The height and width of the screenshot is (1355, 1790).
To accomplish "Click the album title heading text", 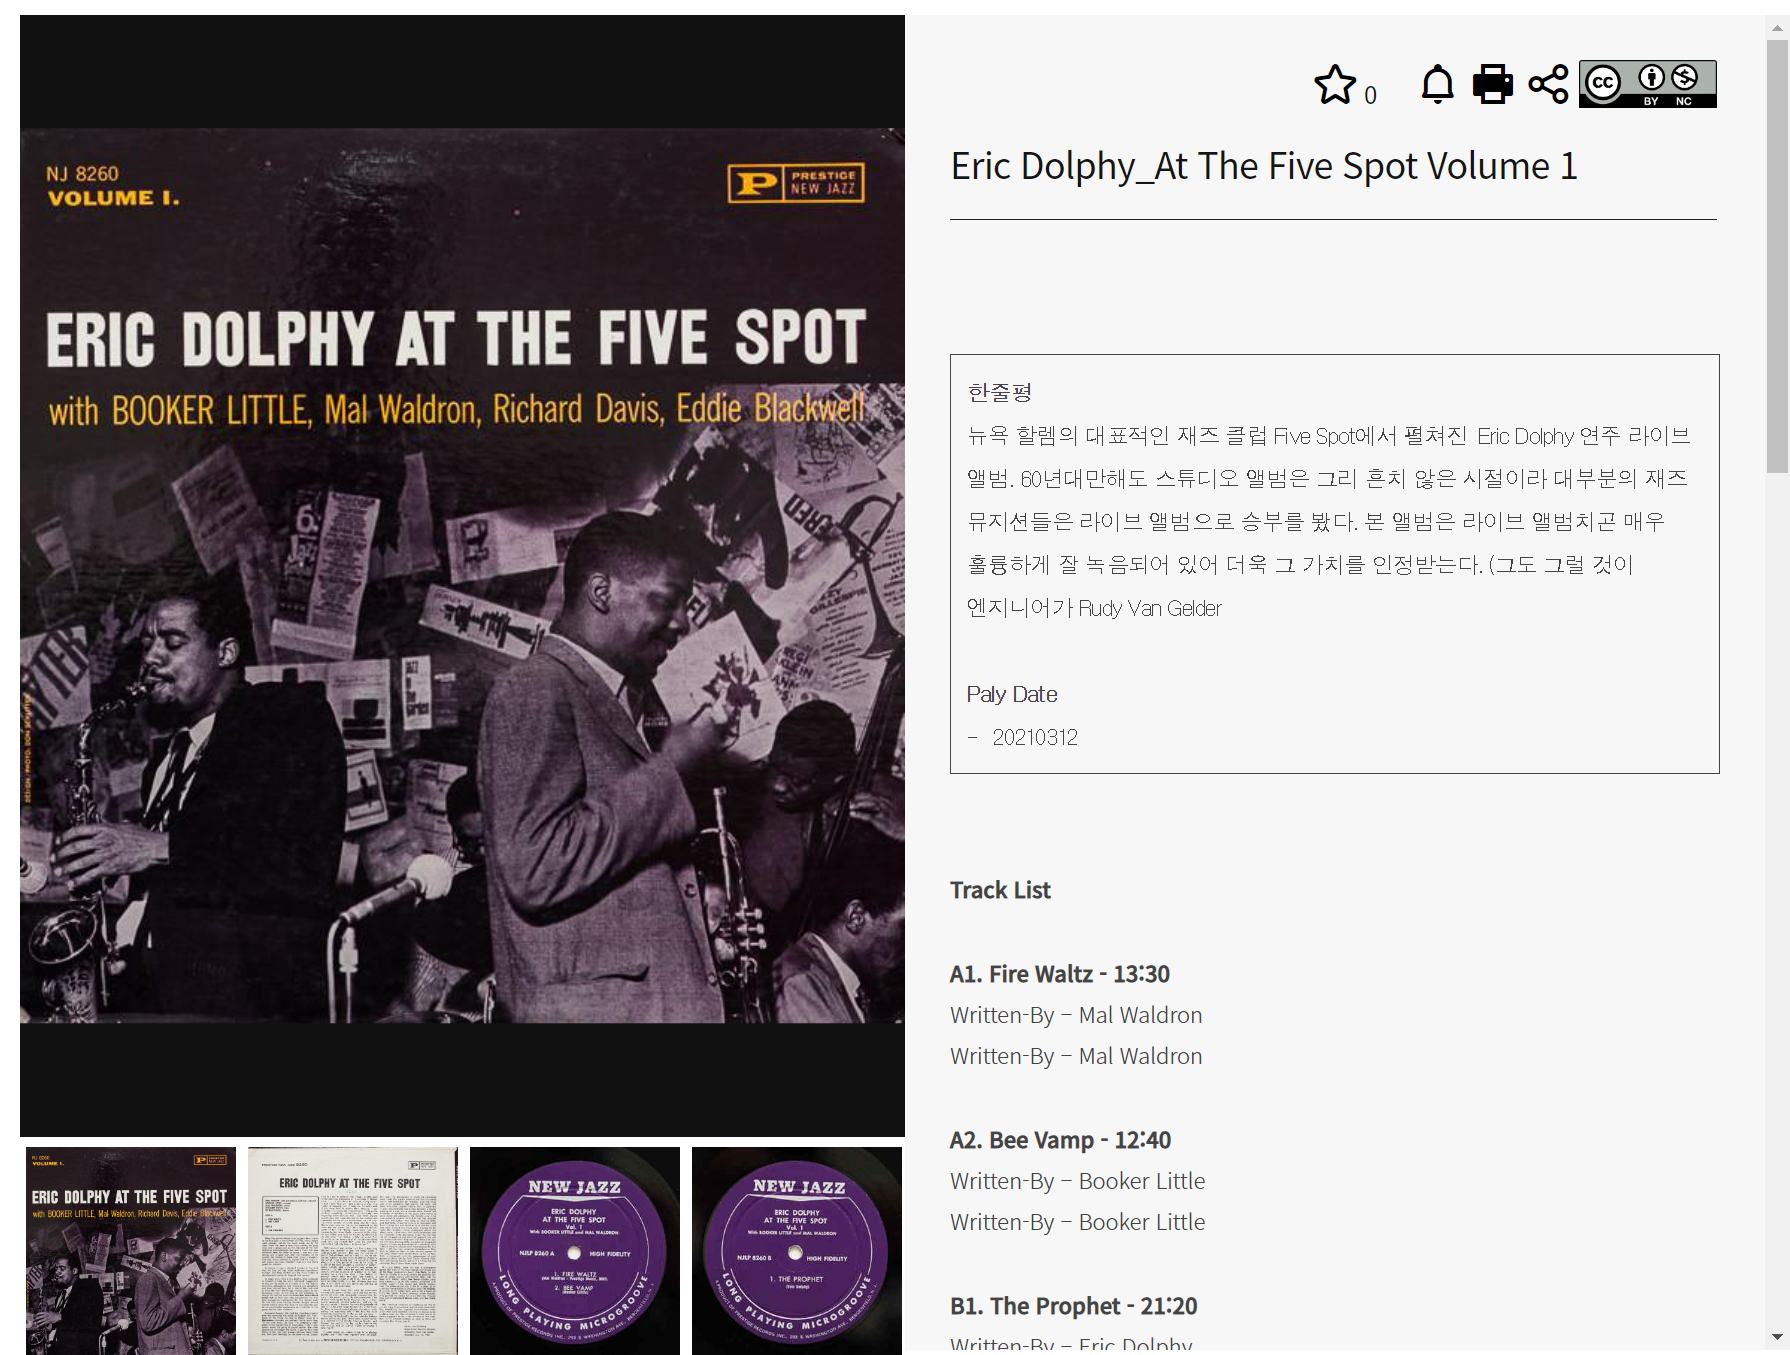I will 1264,166.
